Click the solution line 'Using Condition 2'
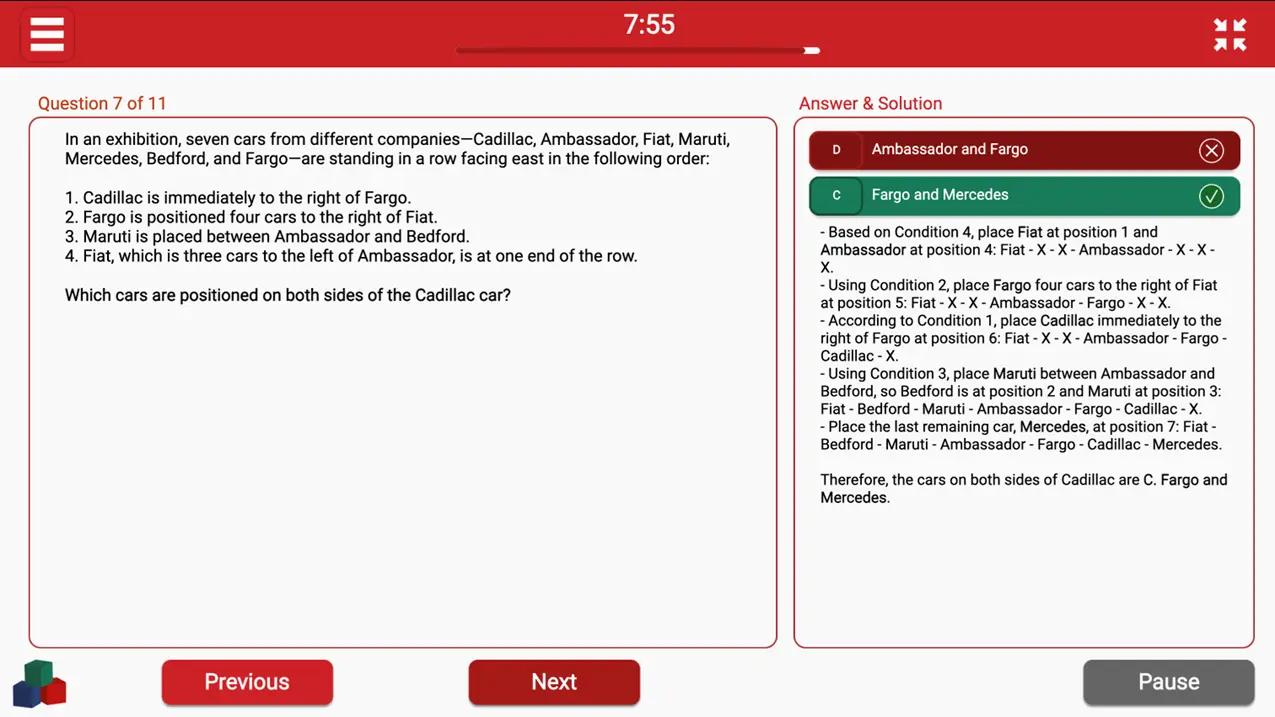The image size is (1275, 717). pos(1019,294)
